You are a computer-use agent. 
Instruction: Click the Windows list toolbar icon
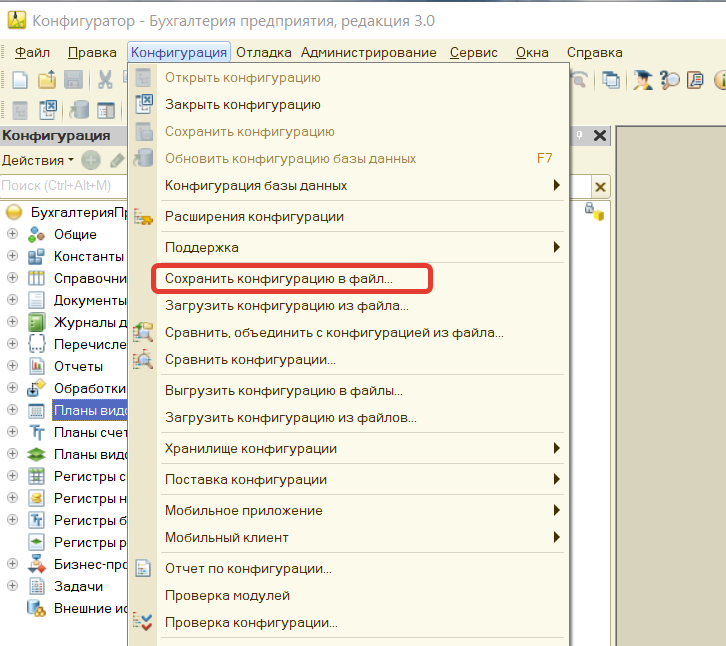[x=609, y=80]
